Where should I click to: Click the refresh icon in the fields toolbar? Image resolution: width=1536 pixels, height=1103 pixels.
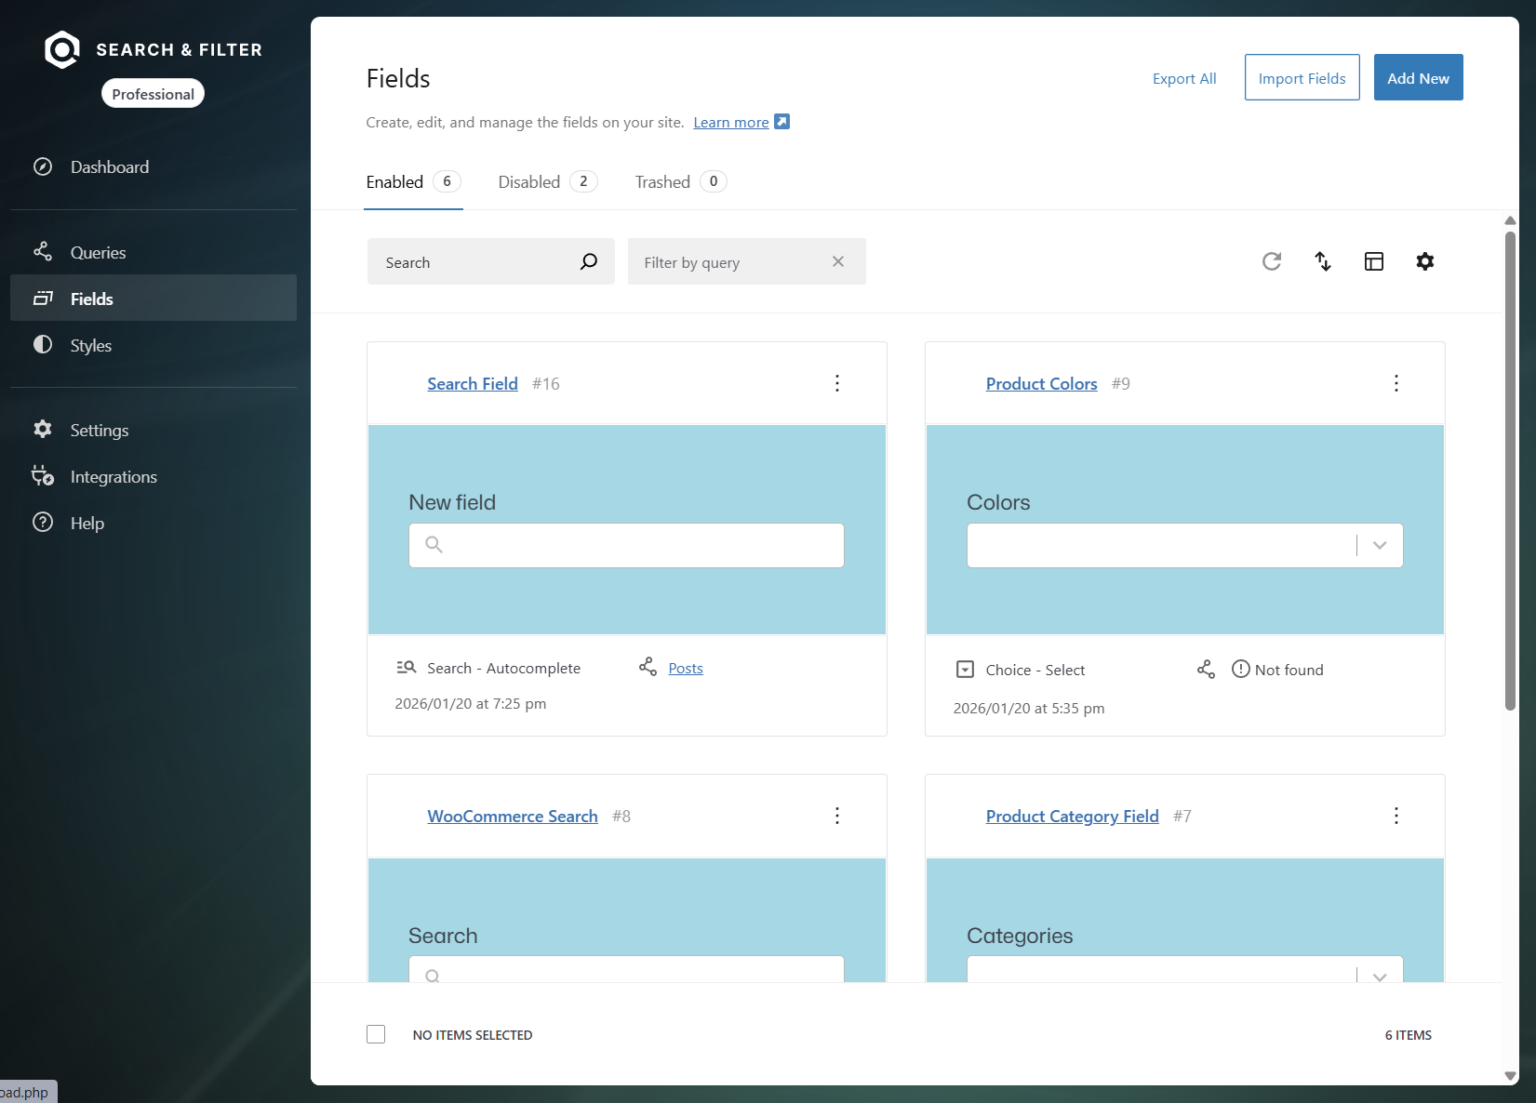[1271, 261]
